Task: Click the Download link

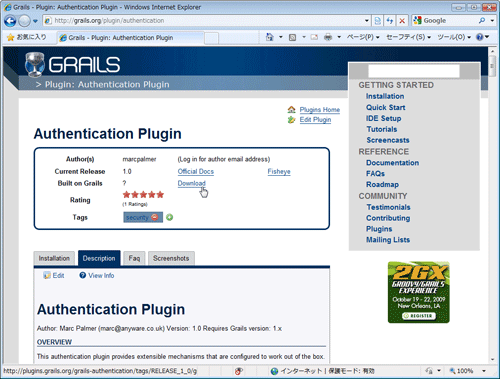Action: [191, 183]
